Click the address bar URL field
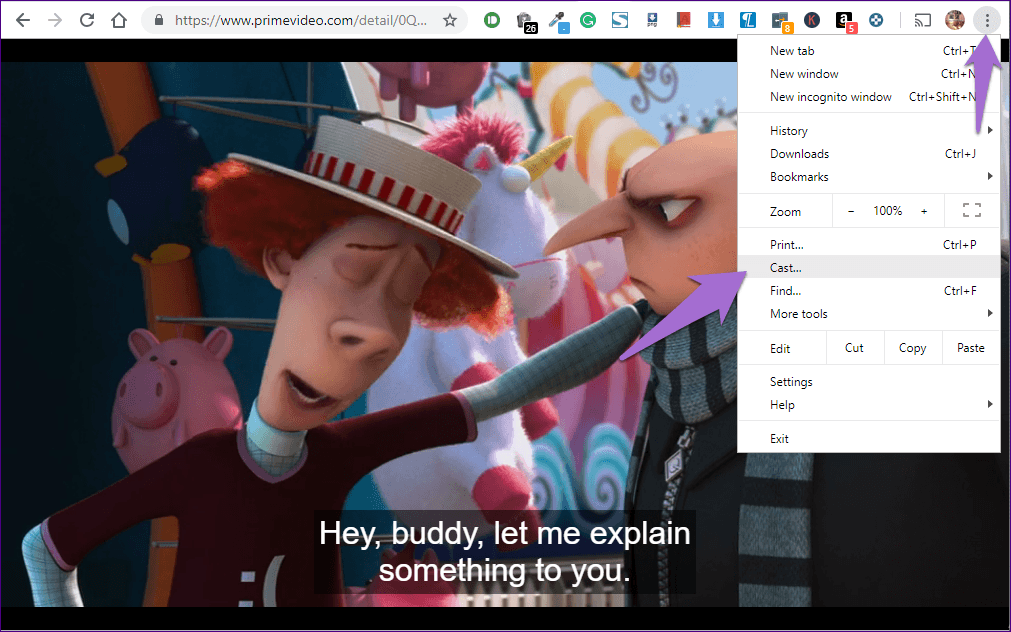The width and height of the screenshot is (1011, 632). pyautogui.click(x=300, y=20)
